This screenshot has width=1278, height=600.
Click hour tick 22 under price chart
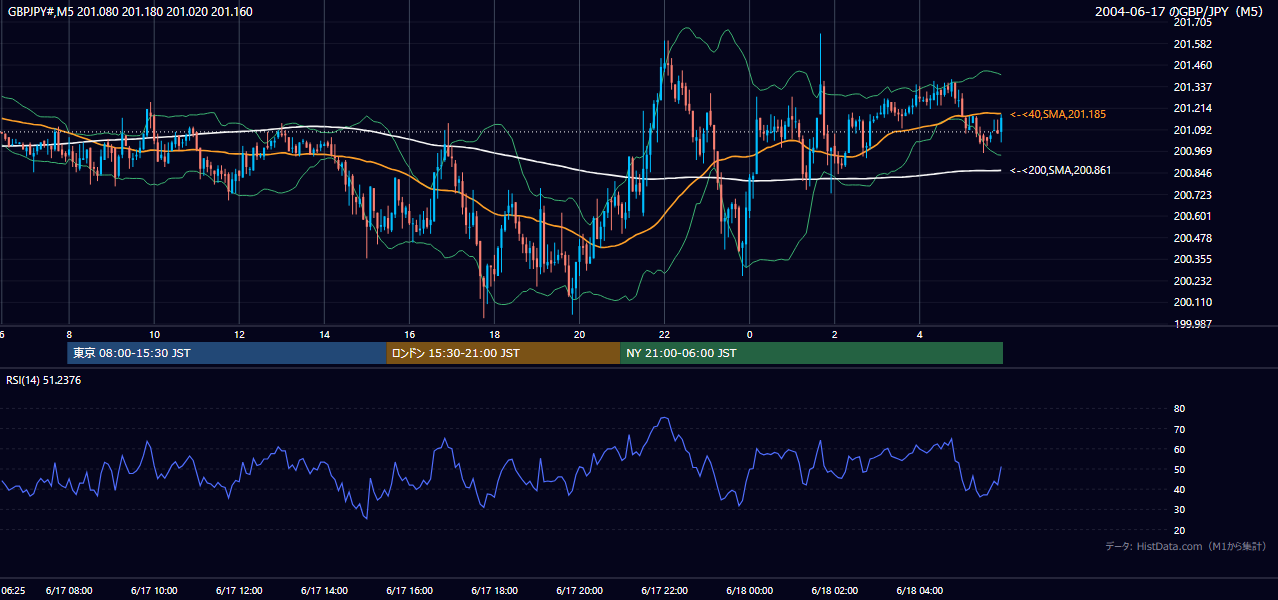click(664, 334)
